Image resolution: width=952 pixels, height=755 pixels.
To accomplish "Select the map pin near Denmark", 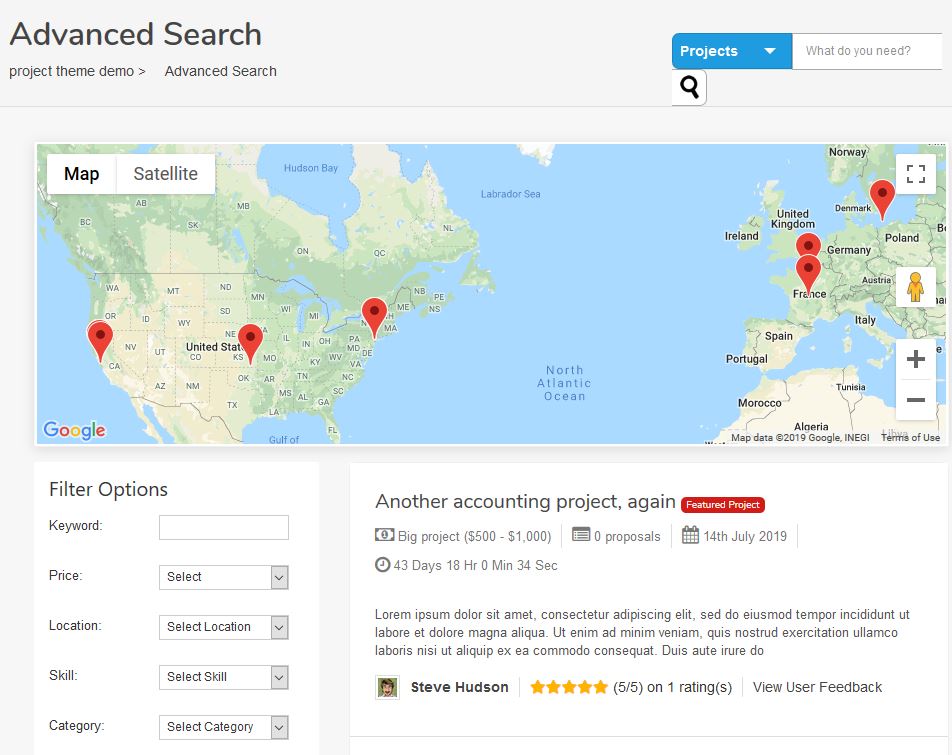I will [882, 200].
